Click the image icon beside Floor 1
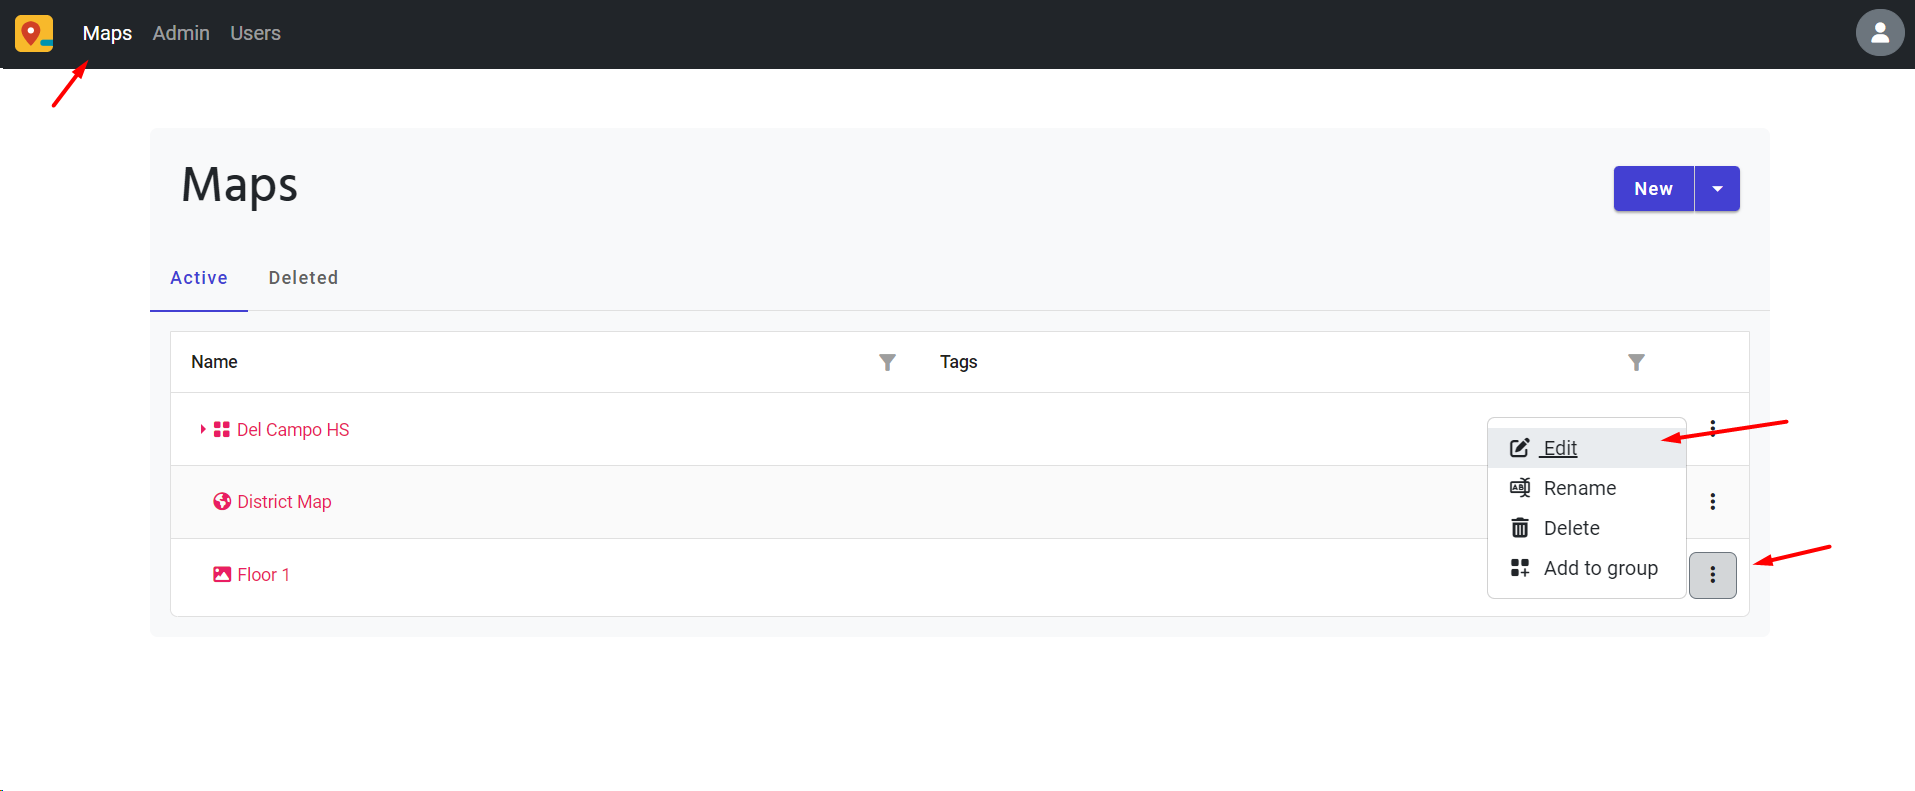Screen dimensions: 1915x791 [222, 574]
